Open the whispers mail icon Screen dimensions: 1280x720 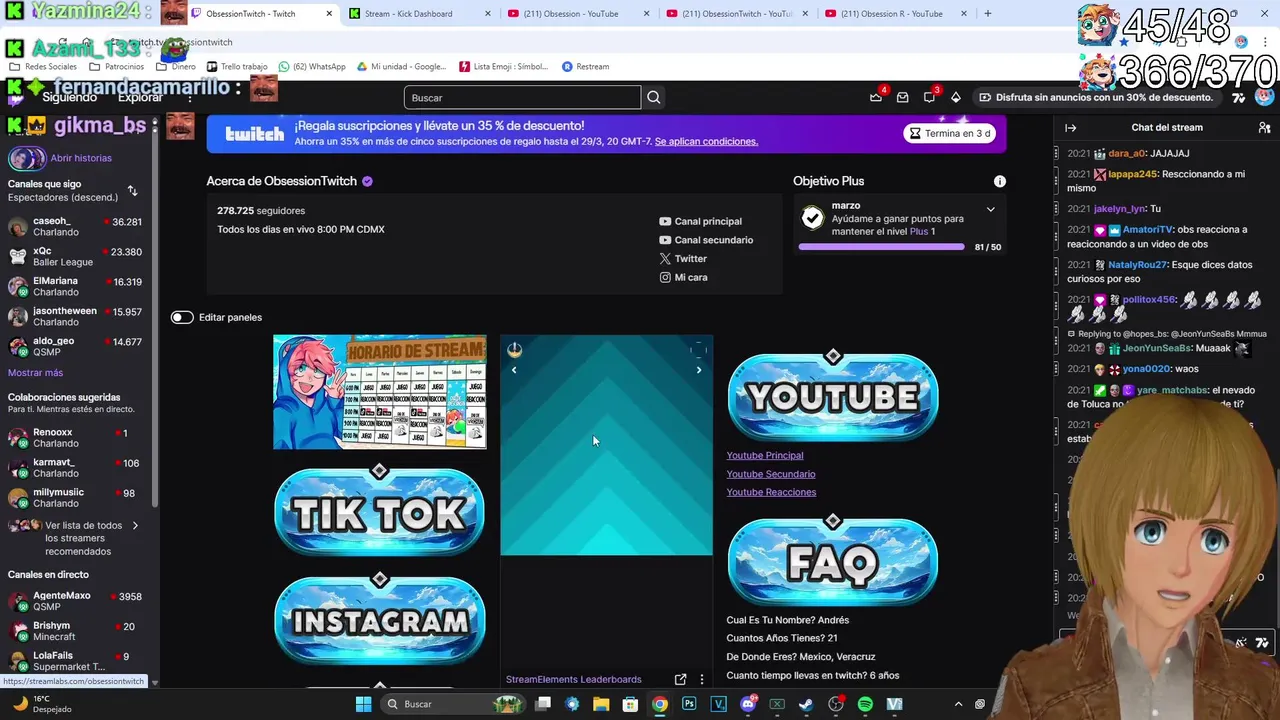(x=902, y=97)
